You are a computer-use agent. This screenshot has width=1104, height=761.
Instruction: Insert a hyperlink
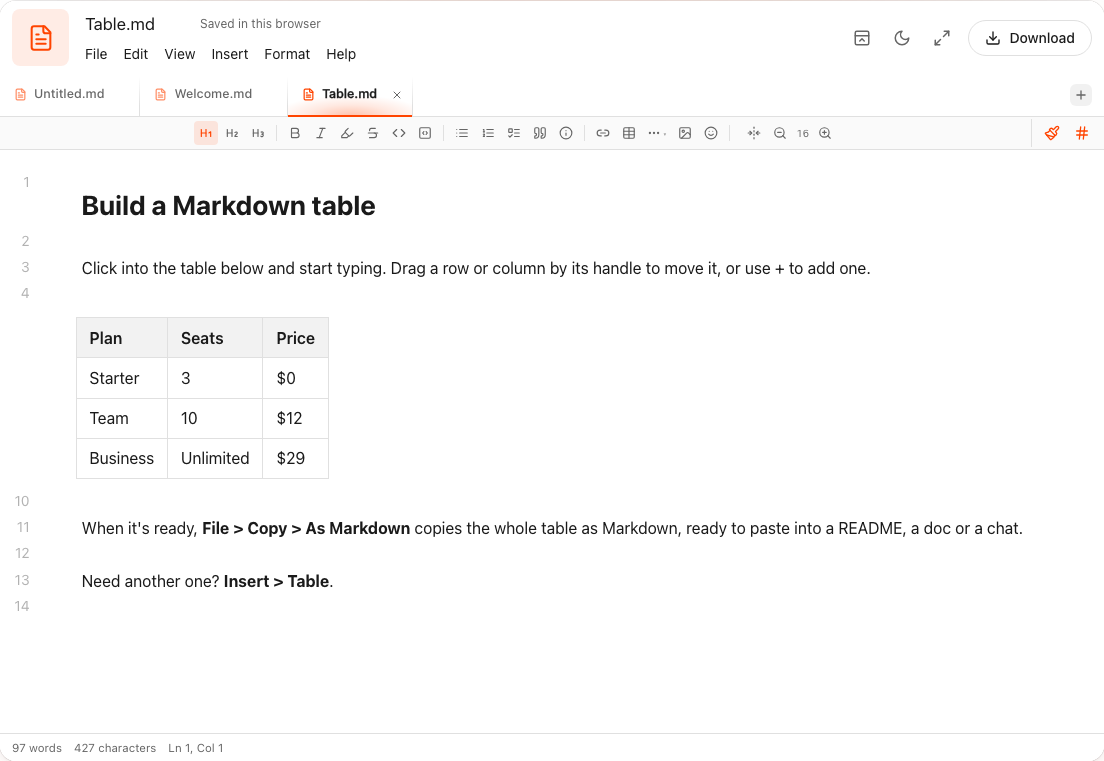pyautogui.click(x=603, y=133)
